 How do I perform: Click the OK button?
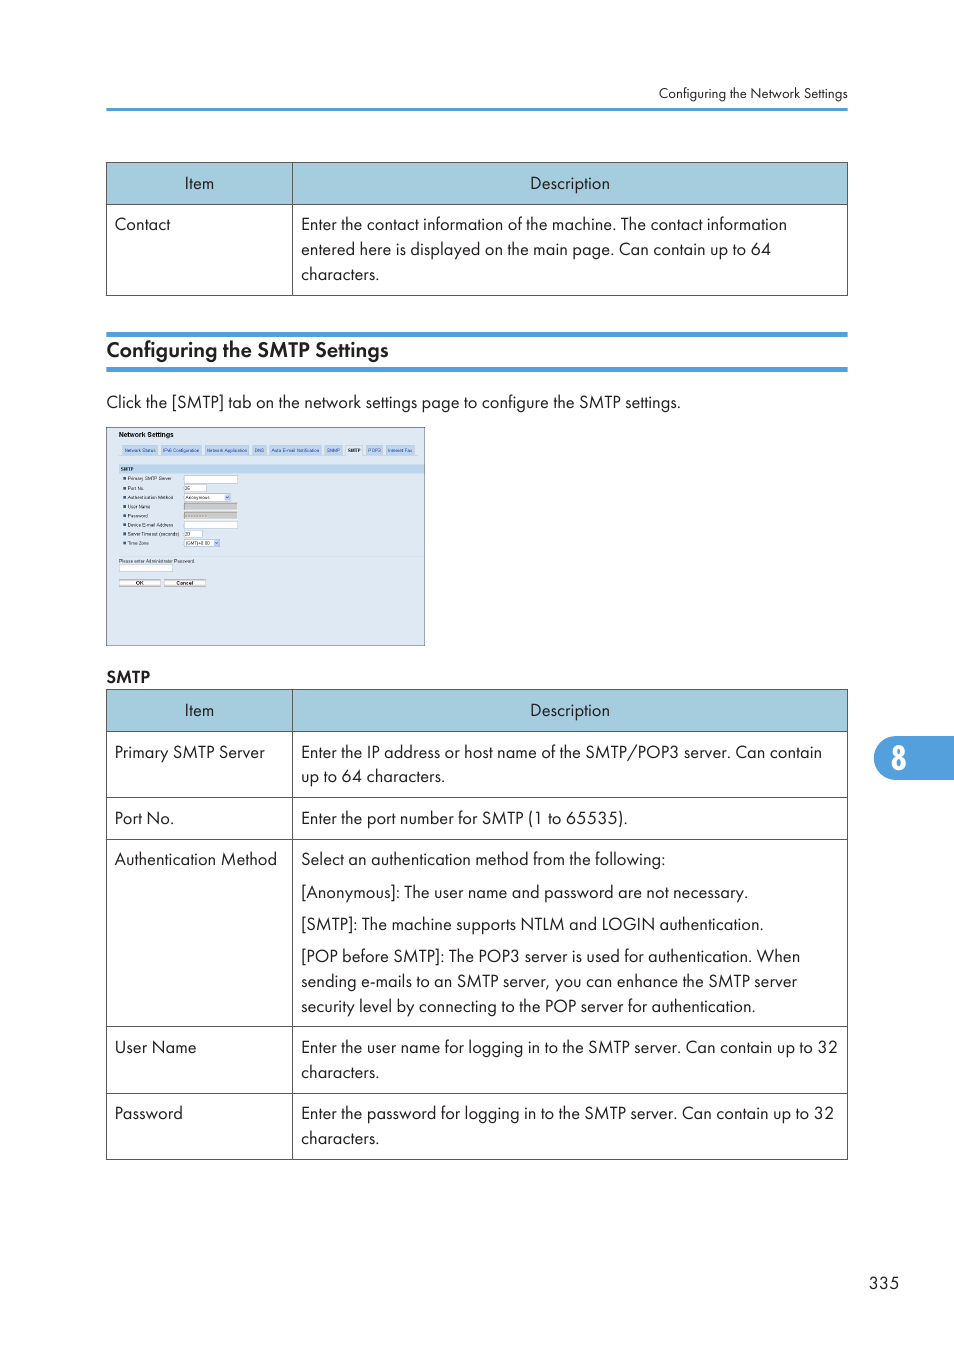[140, 583]
